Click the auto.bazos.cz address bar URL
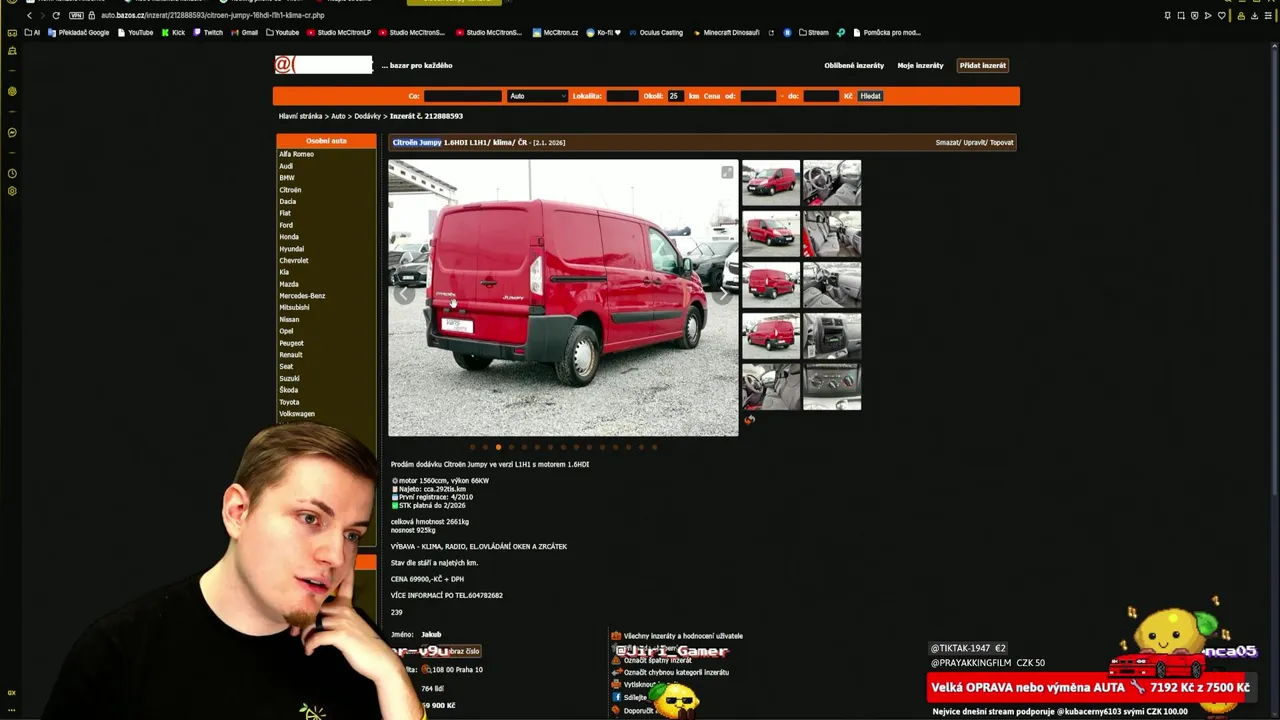Screen dimensions: 1280x720 point(212,15)
